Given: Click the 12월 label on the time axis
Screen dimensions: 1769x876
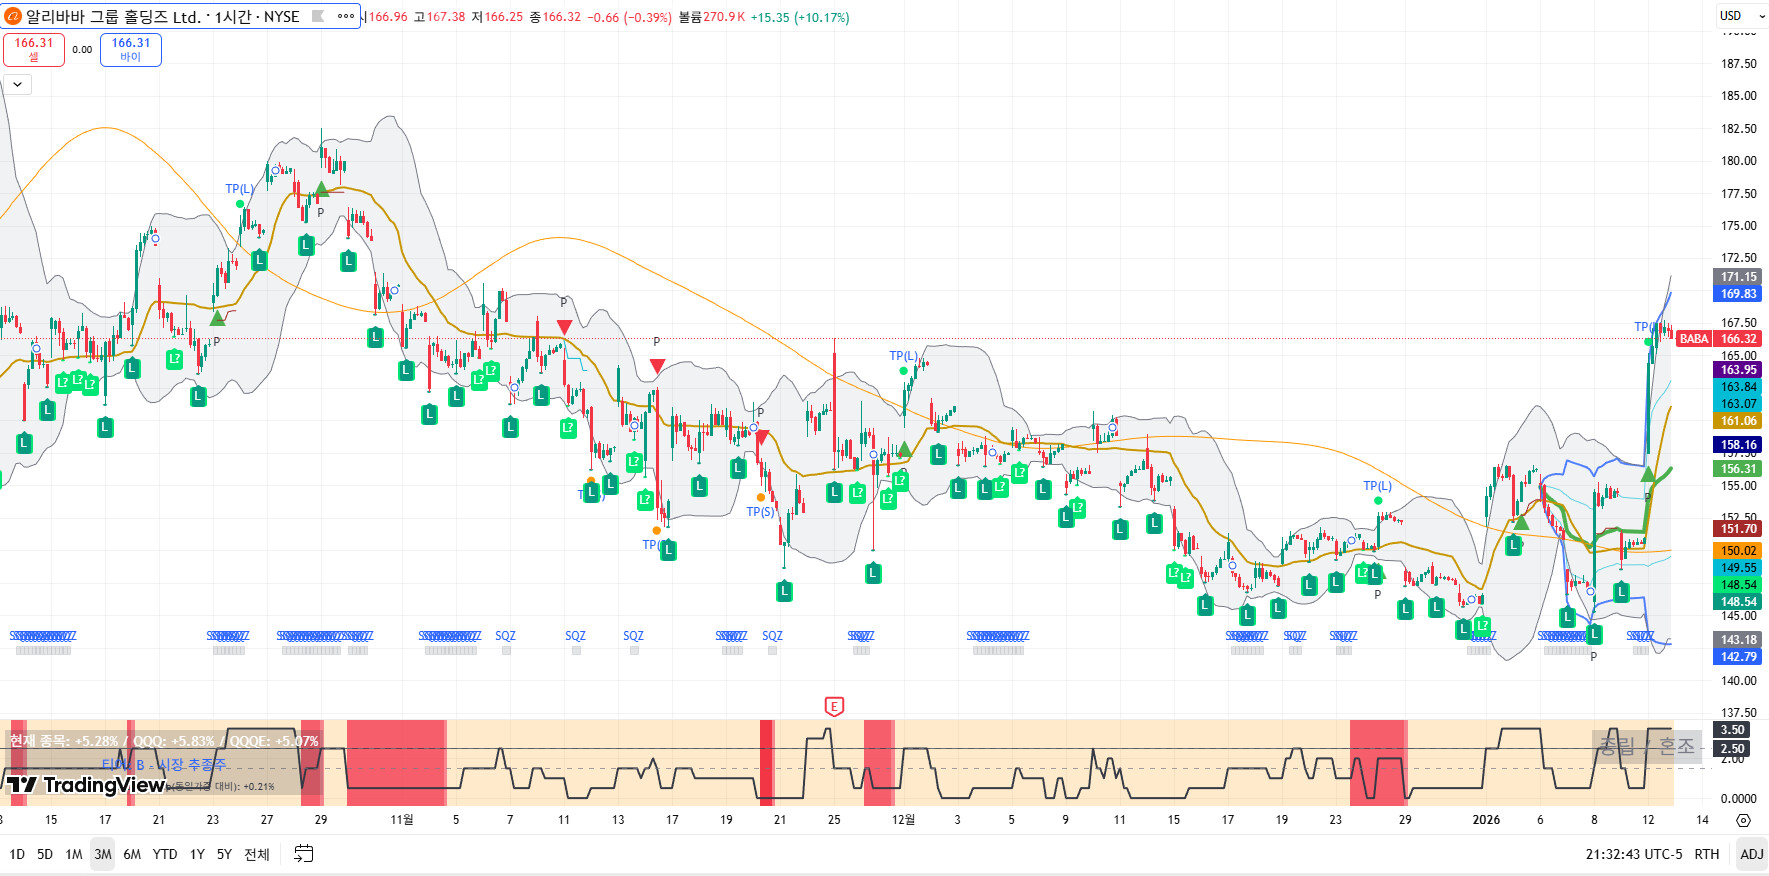Looking at the screenshot, I should click(904, 820).
